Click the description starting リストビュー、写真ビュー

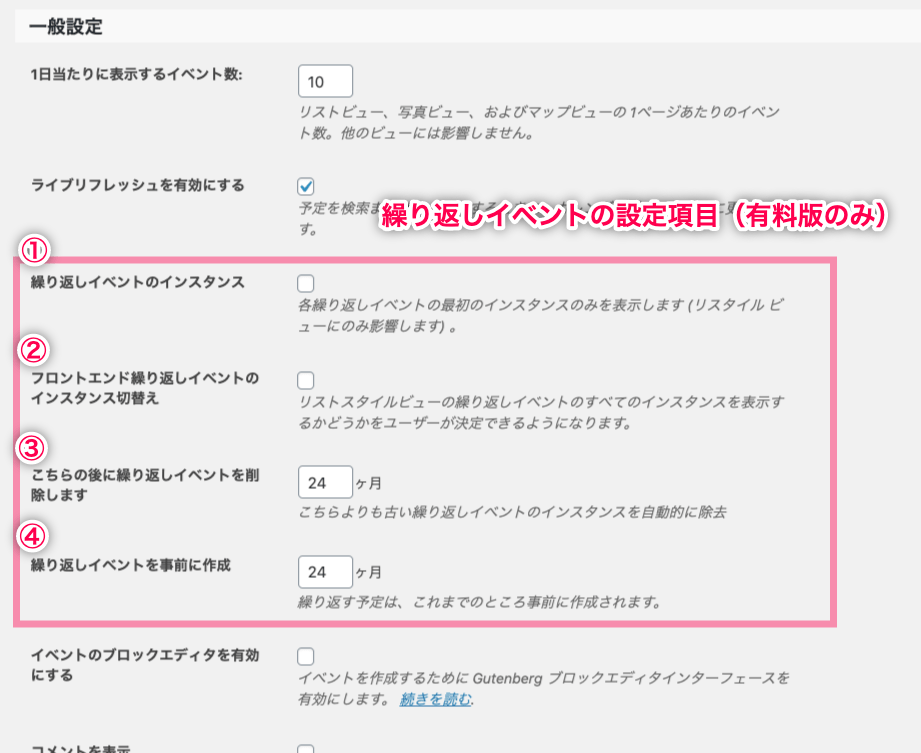pos(539,123)
